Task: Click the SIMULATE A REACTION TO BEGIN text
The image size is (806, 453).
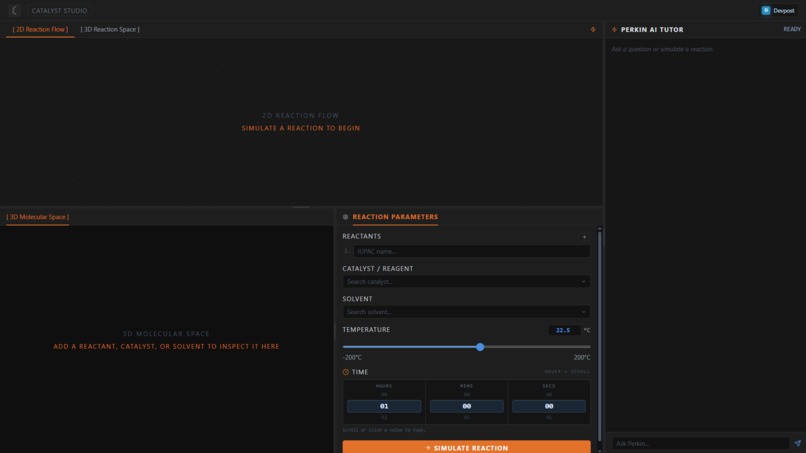Action: click(x=301, y=128)
